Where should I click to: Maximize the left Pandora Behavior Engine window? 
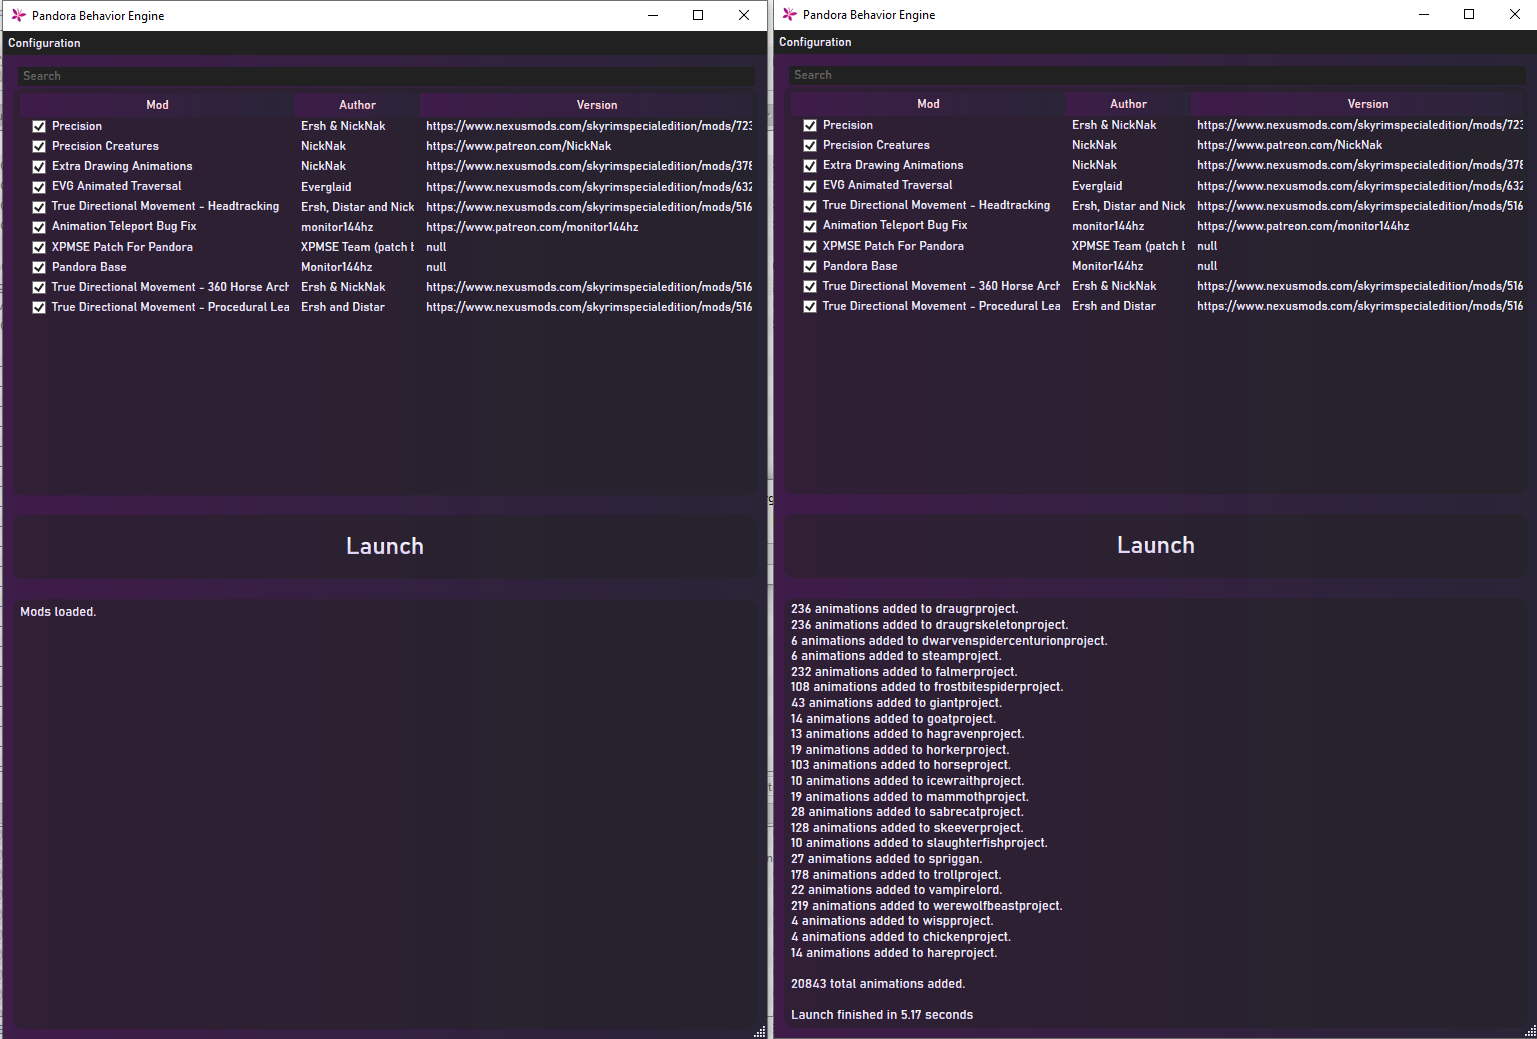(698, 15)
